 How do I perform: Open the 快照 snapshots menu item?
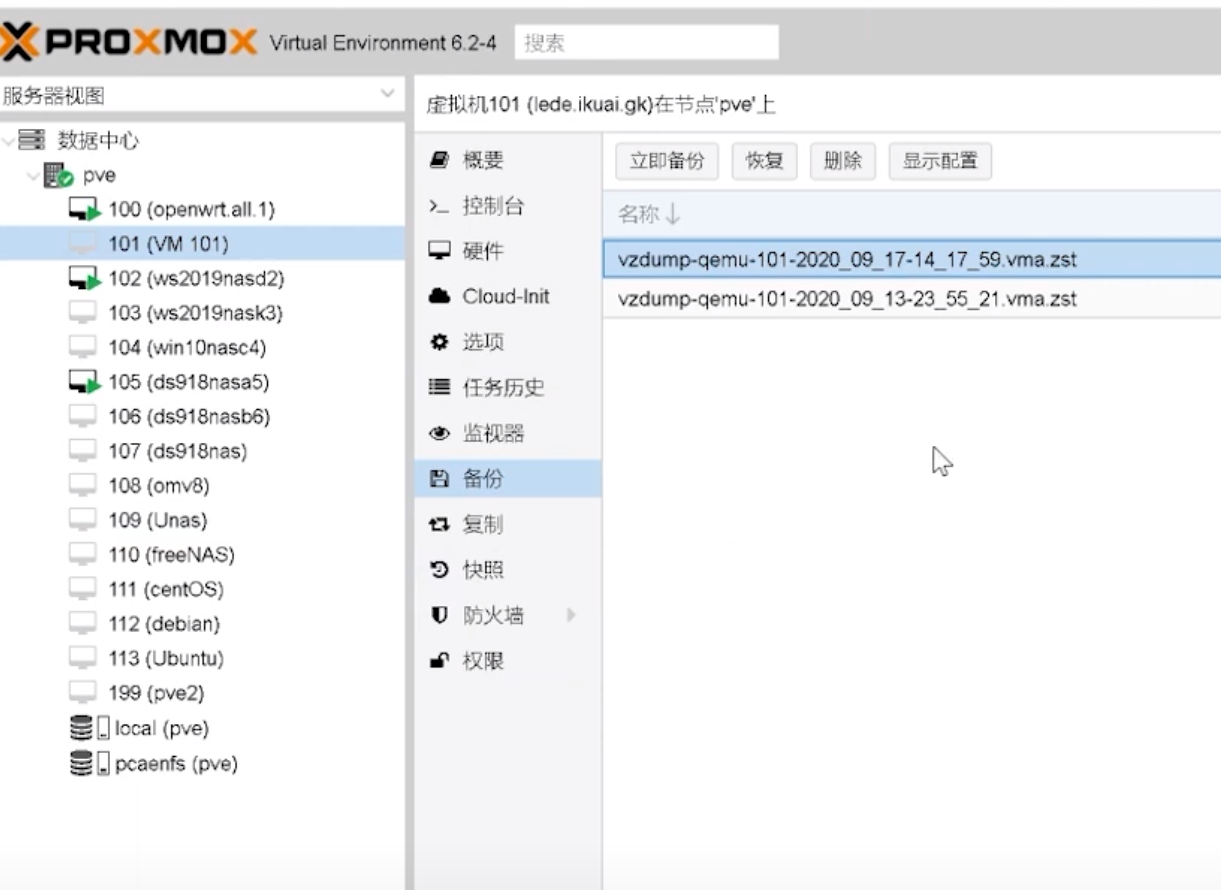point(482,570)
